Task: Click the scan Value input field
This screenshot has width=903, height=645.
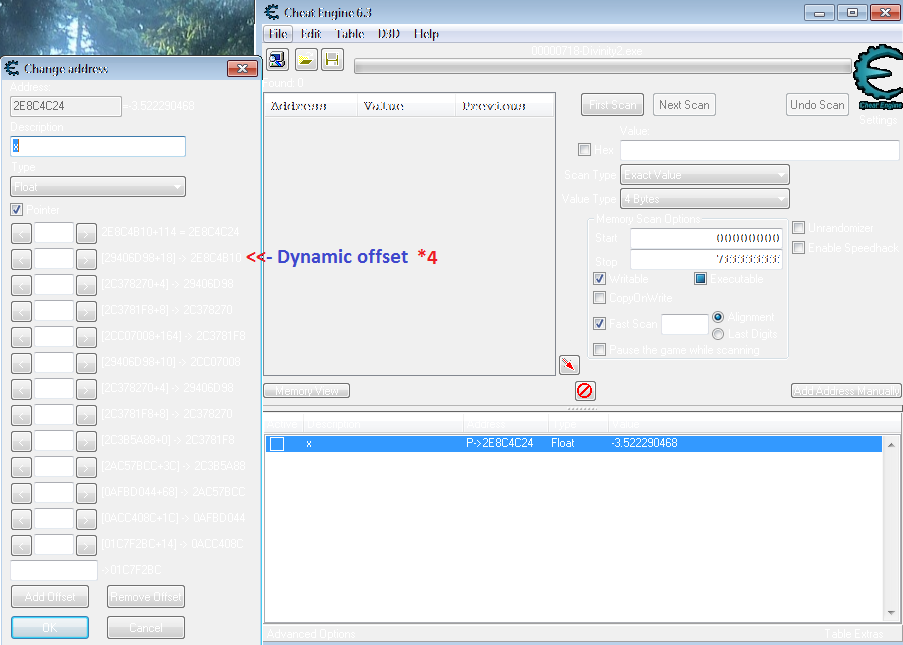Action: pyautogui.click(x=759, y=150)
